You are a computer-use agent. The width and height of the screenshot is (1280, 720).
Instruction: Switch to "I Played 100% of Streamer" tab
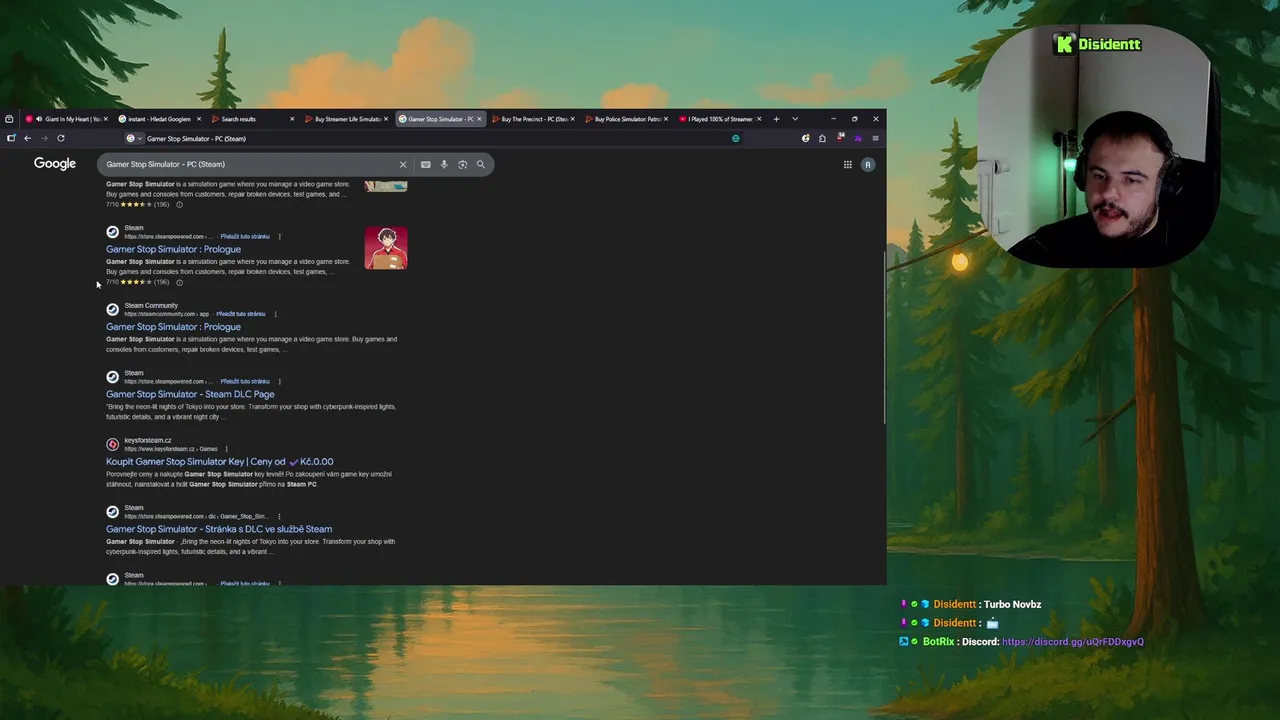pos(718,119)
